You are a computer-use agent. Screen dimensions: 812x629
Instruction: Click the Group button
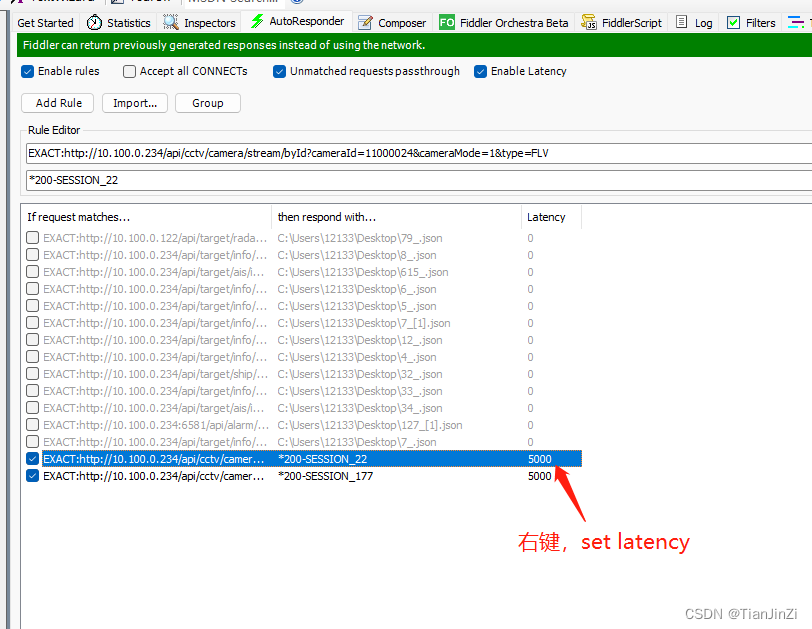pos(208,103)
